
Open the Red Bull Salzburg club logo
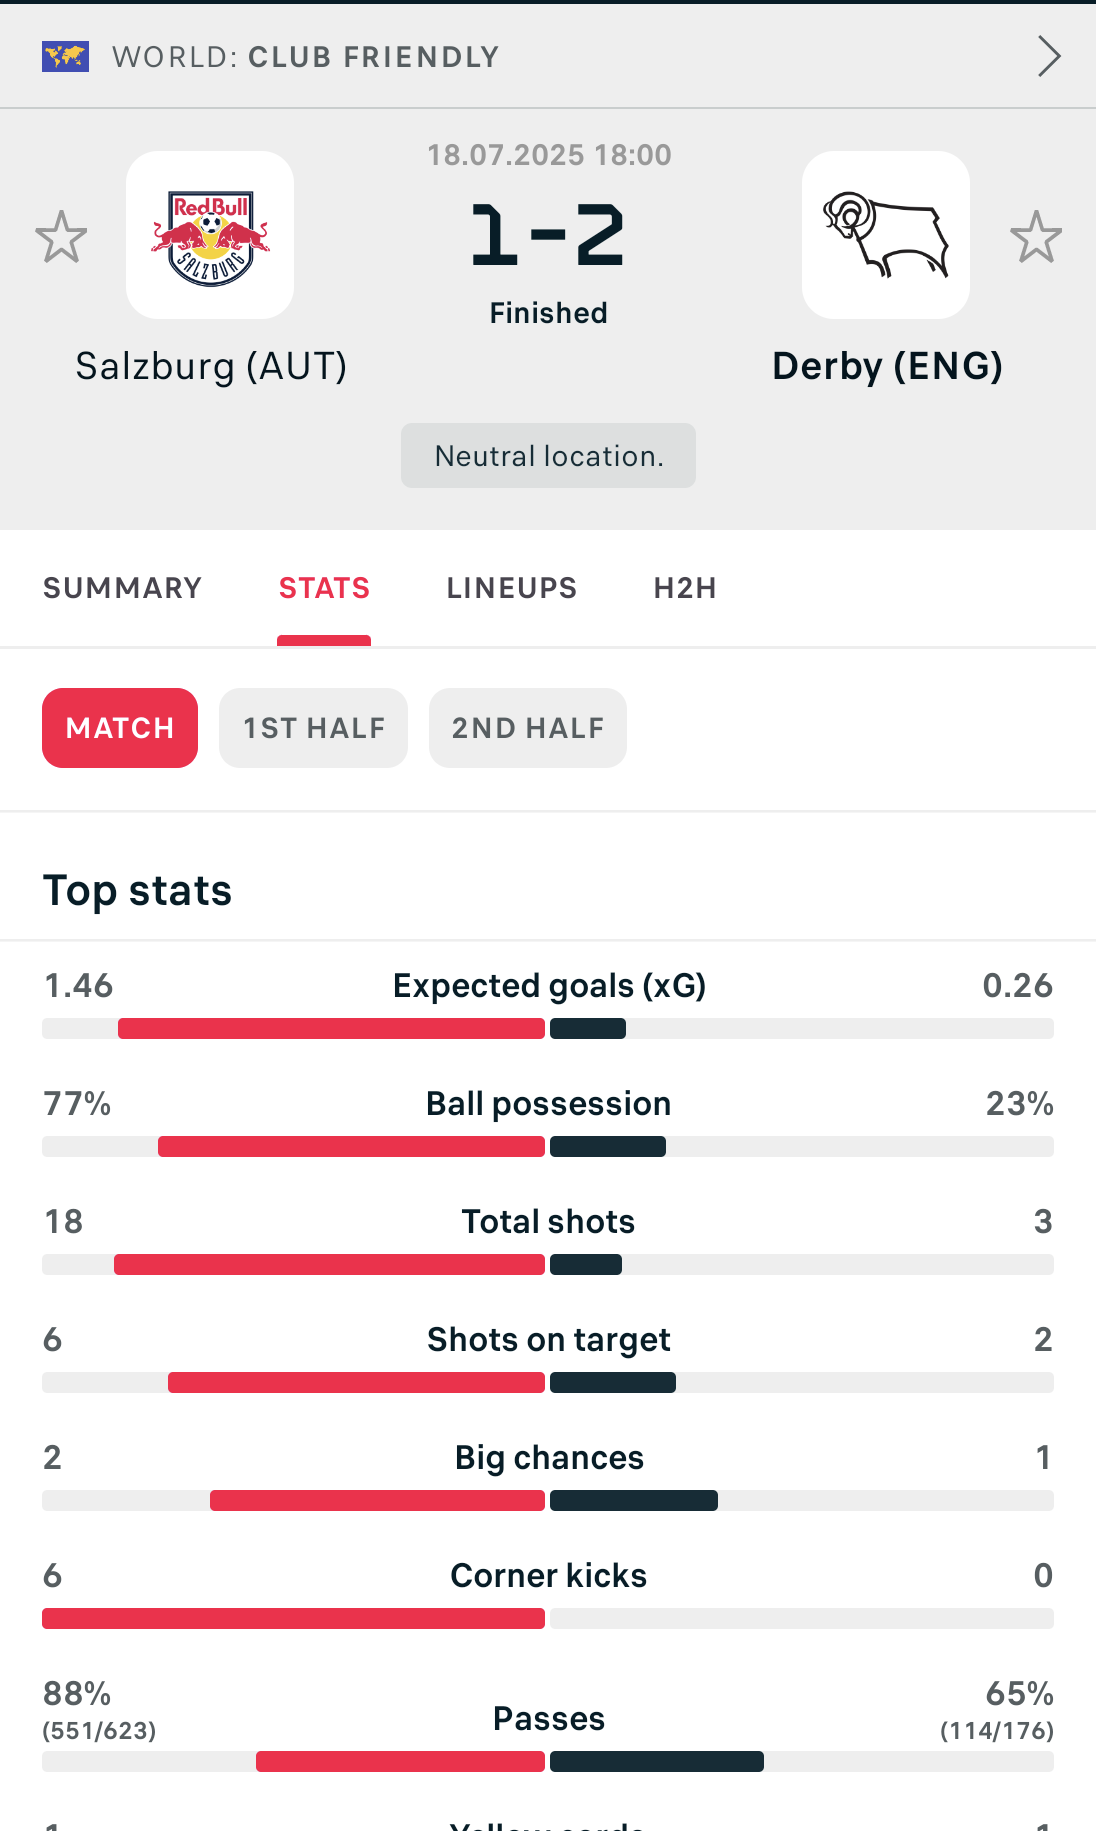pyautogui.click(x=210, y=235)
